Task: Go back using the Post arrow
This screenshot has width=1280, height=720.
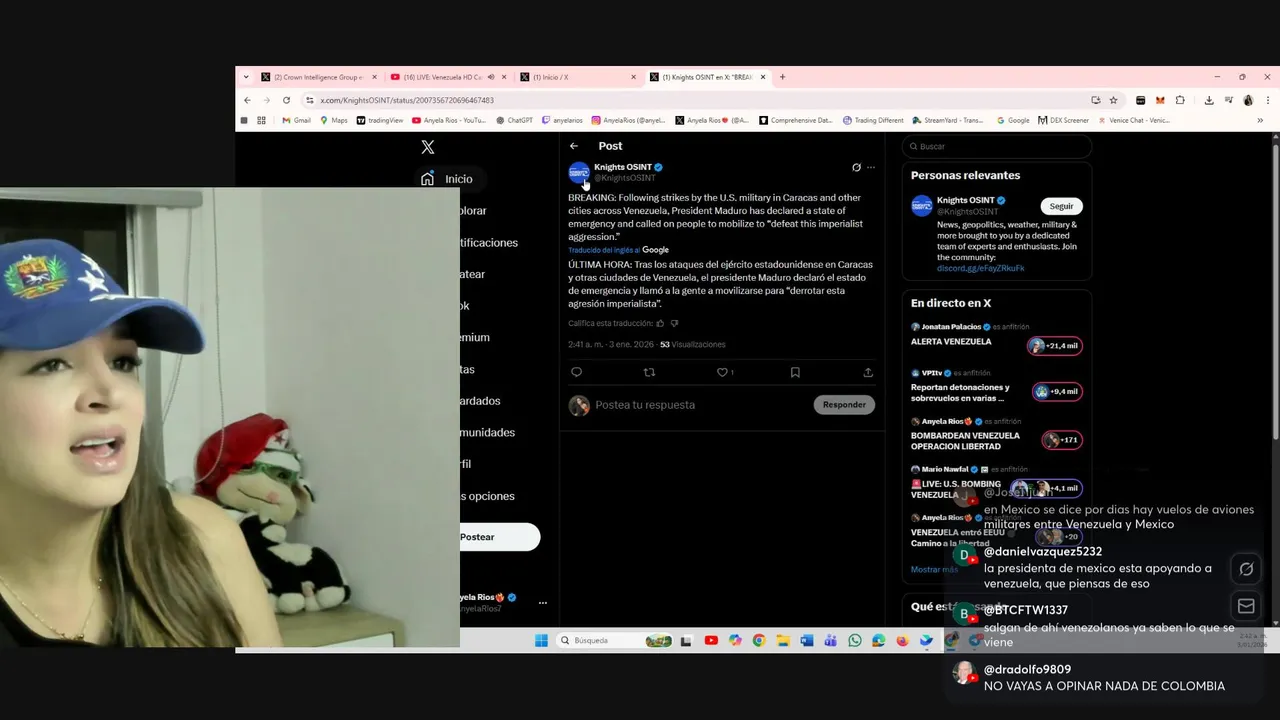Action: pyautogui.click(x=574, y=146)
